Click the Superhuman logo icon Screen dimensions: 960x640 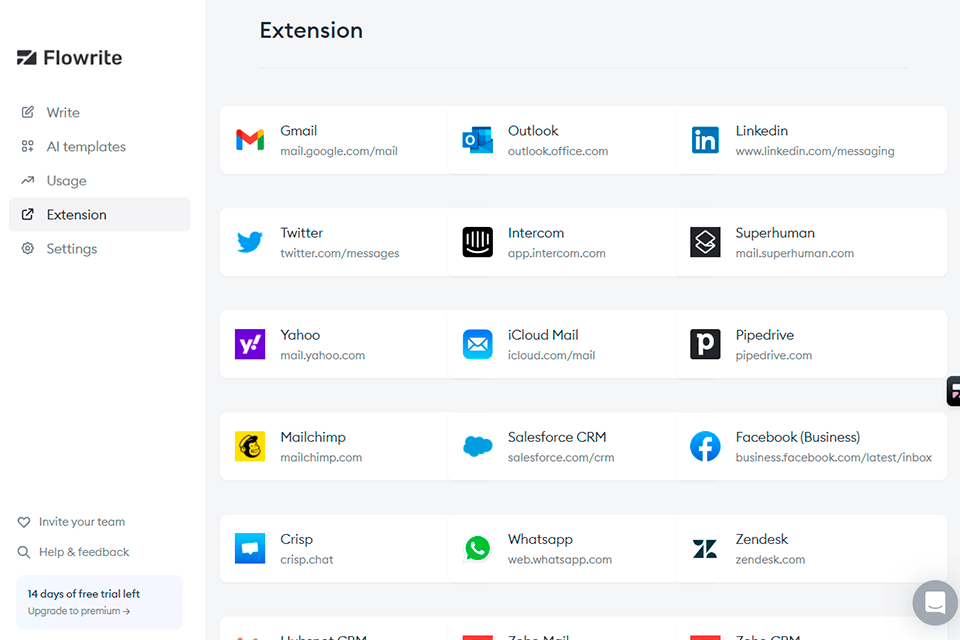pyautogui.click(x=705, y=242)
